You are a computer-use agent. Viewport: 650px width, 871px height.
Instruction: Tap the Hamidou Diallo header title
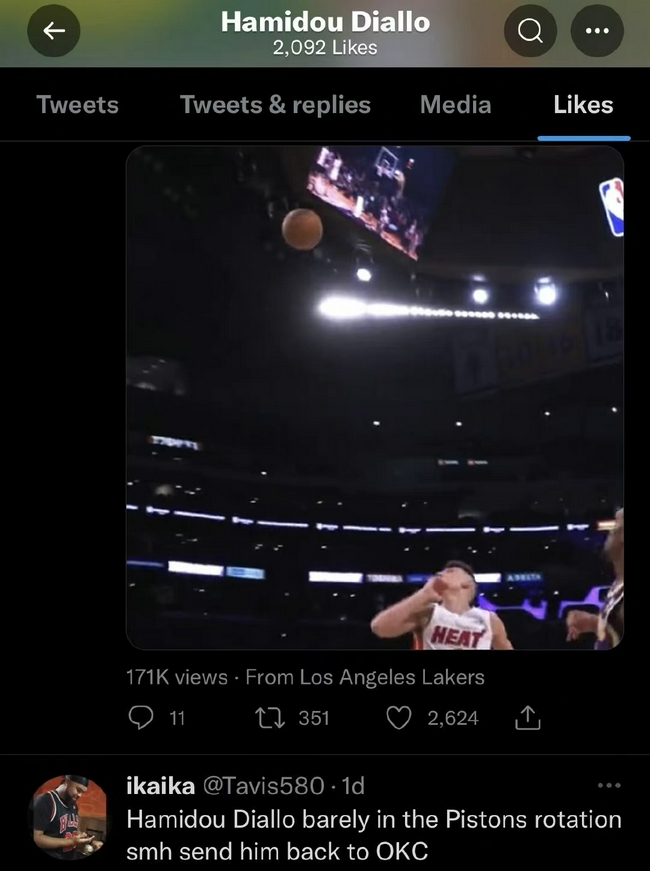(324, 22)
